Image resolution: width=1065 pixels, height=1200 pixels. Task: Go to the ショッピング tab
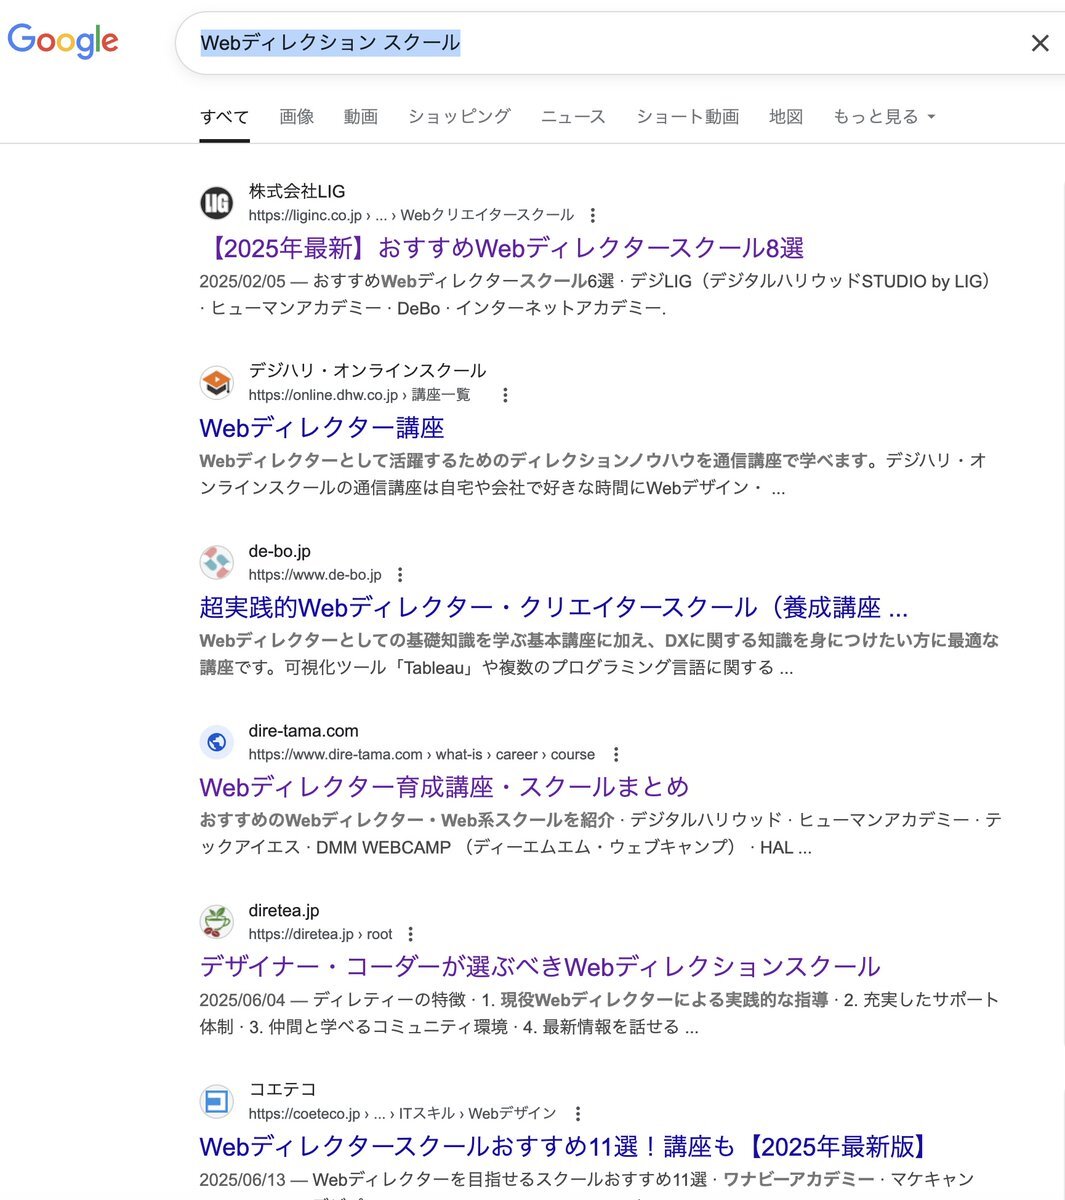click(459, 117)
